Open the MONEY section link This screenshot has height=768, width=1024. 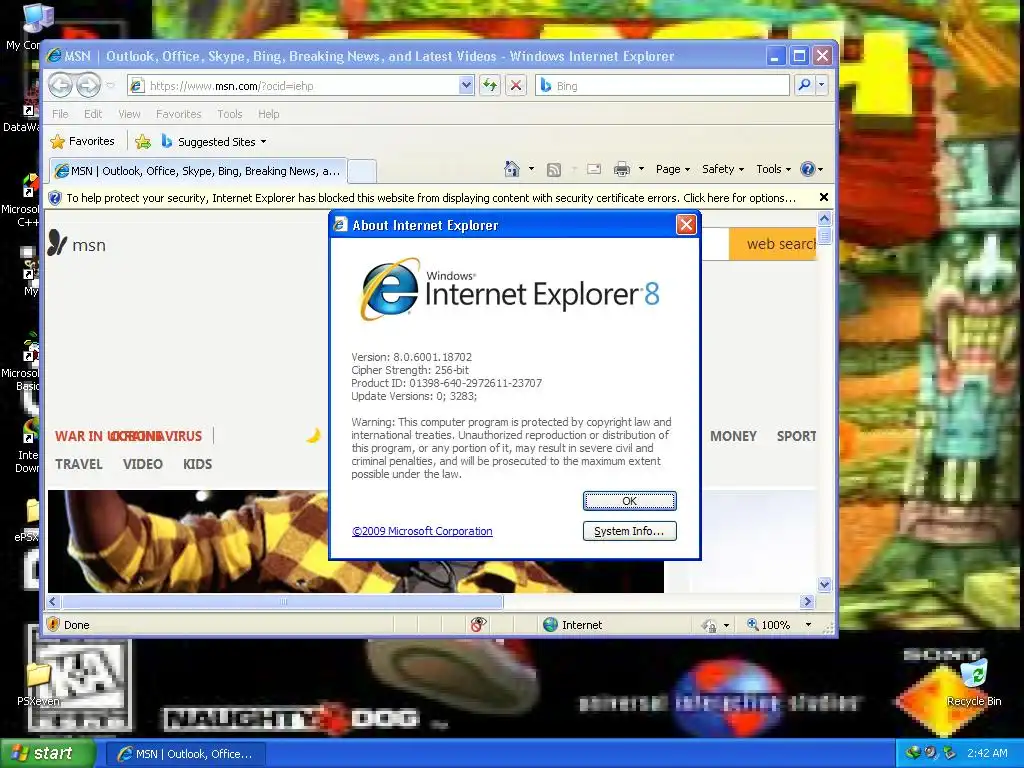[x=733, y=436]
